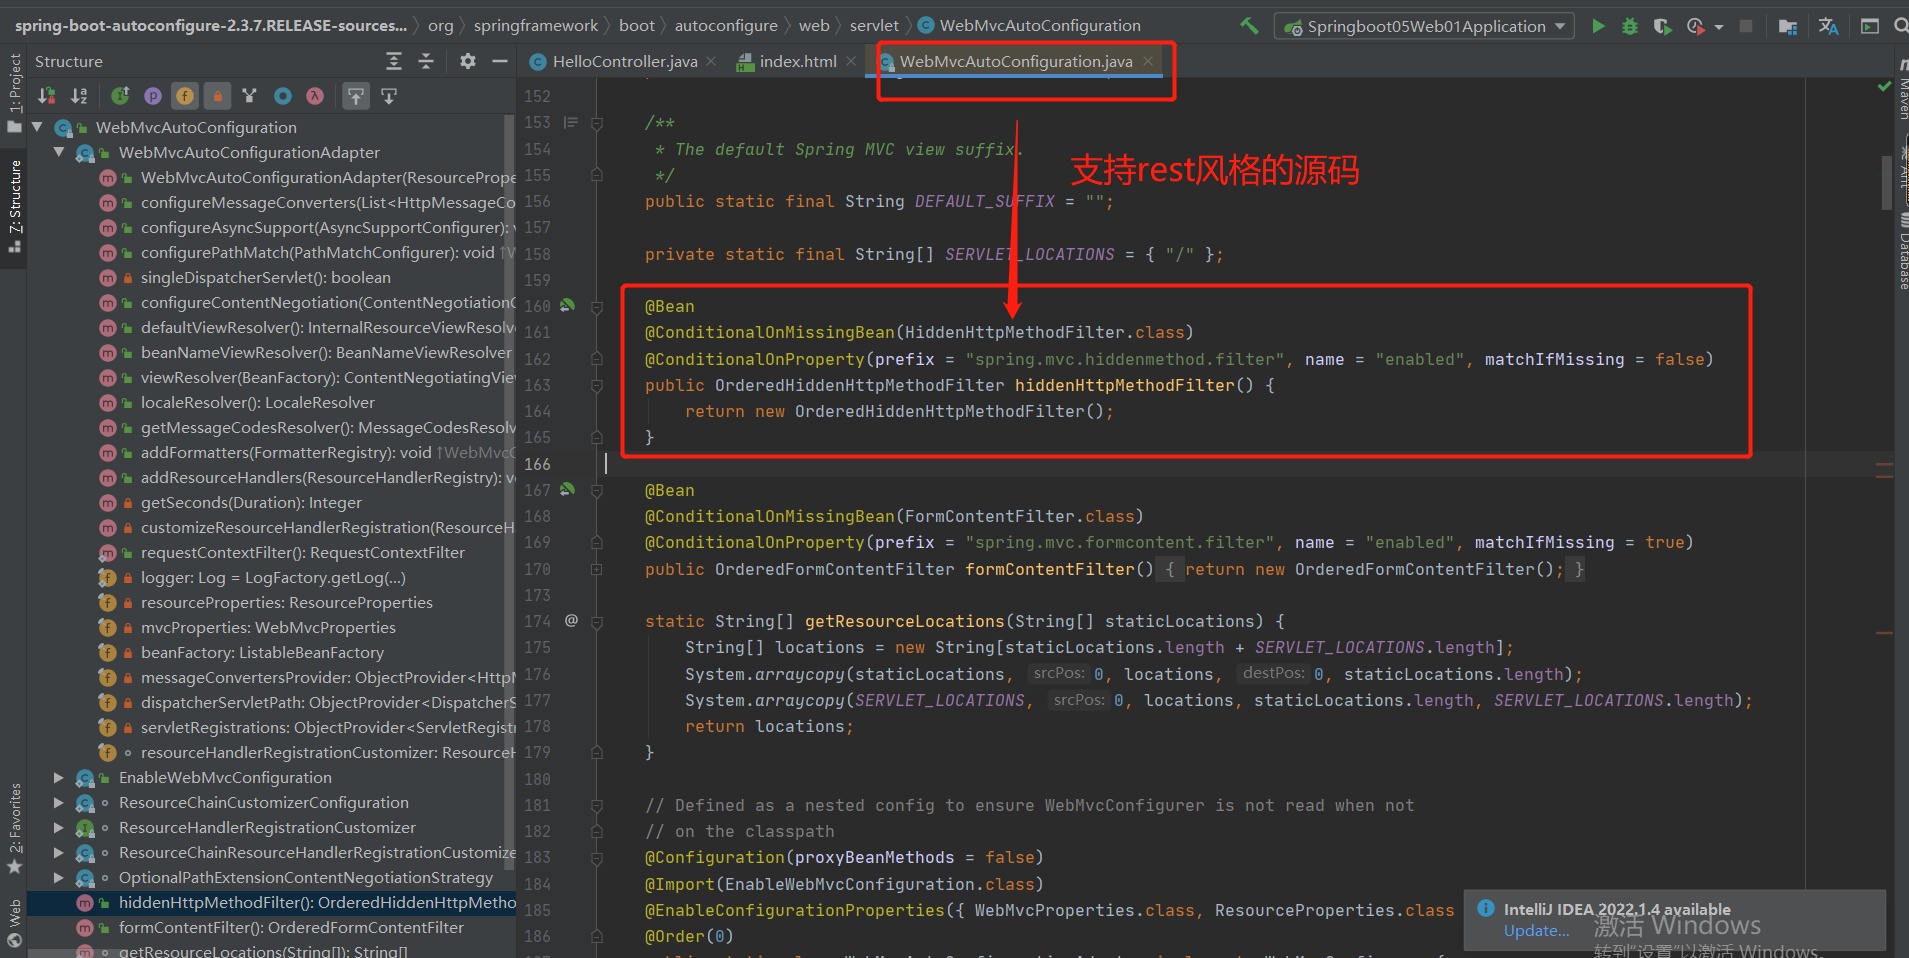Select mvcProperties: WebMvcProperties field
Screen dimensions: 1909x958
pos(268,627)
